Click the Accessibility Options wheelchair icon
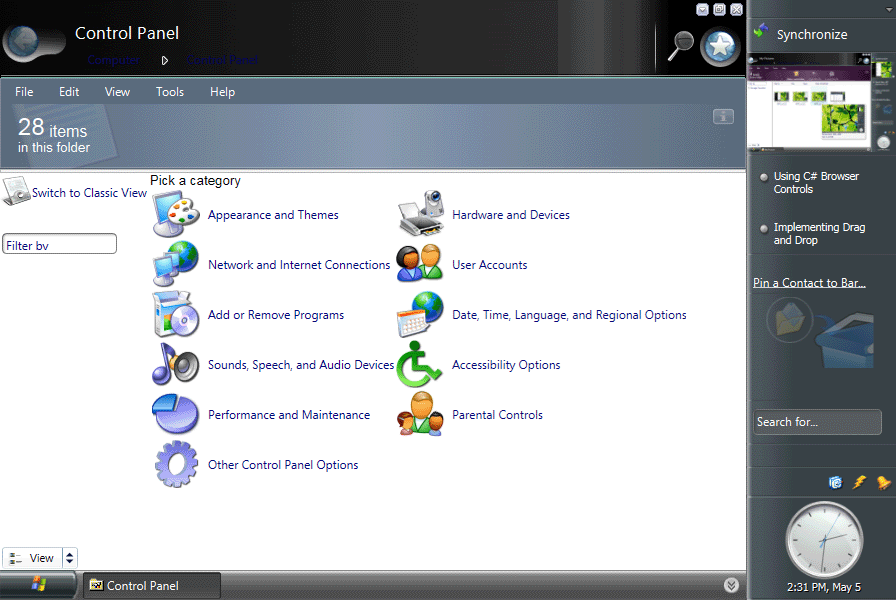This screenshot has height=600, width=896. 419,364
